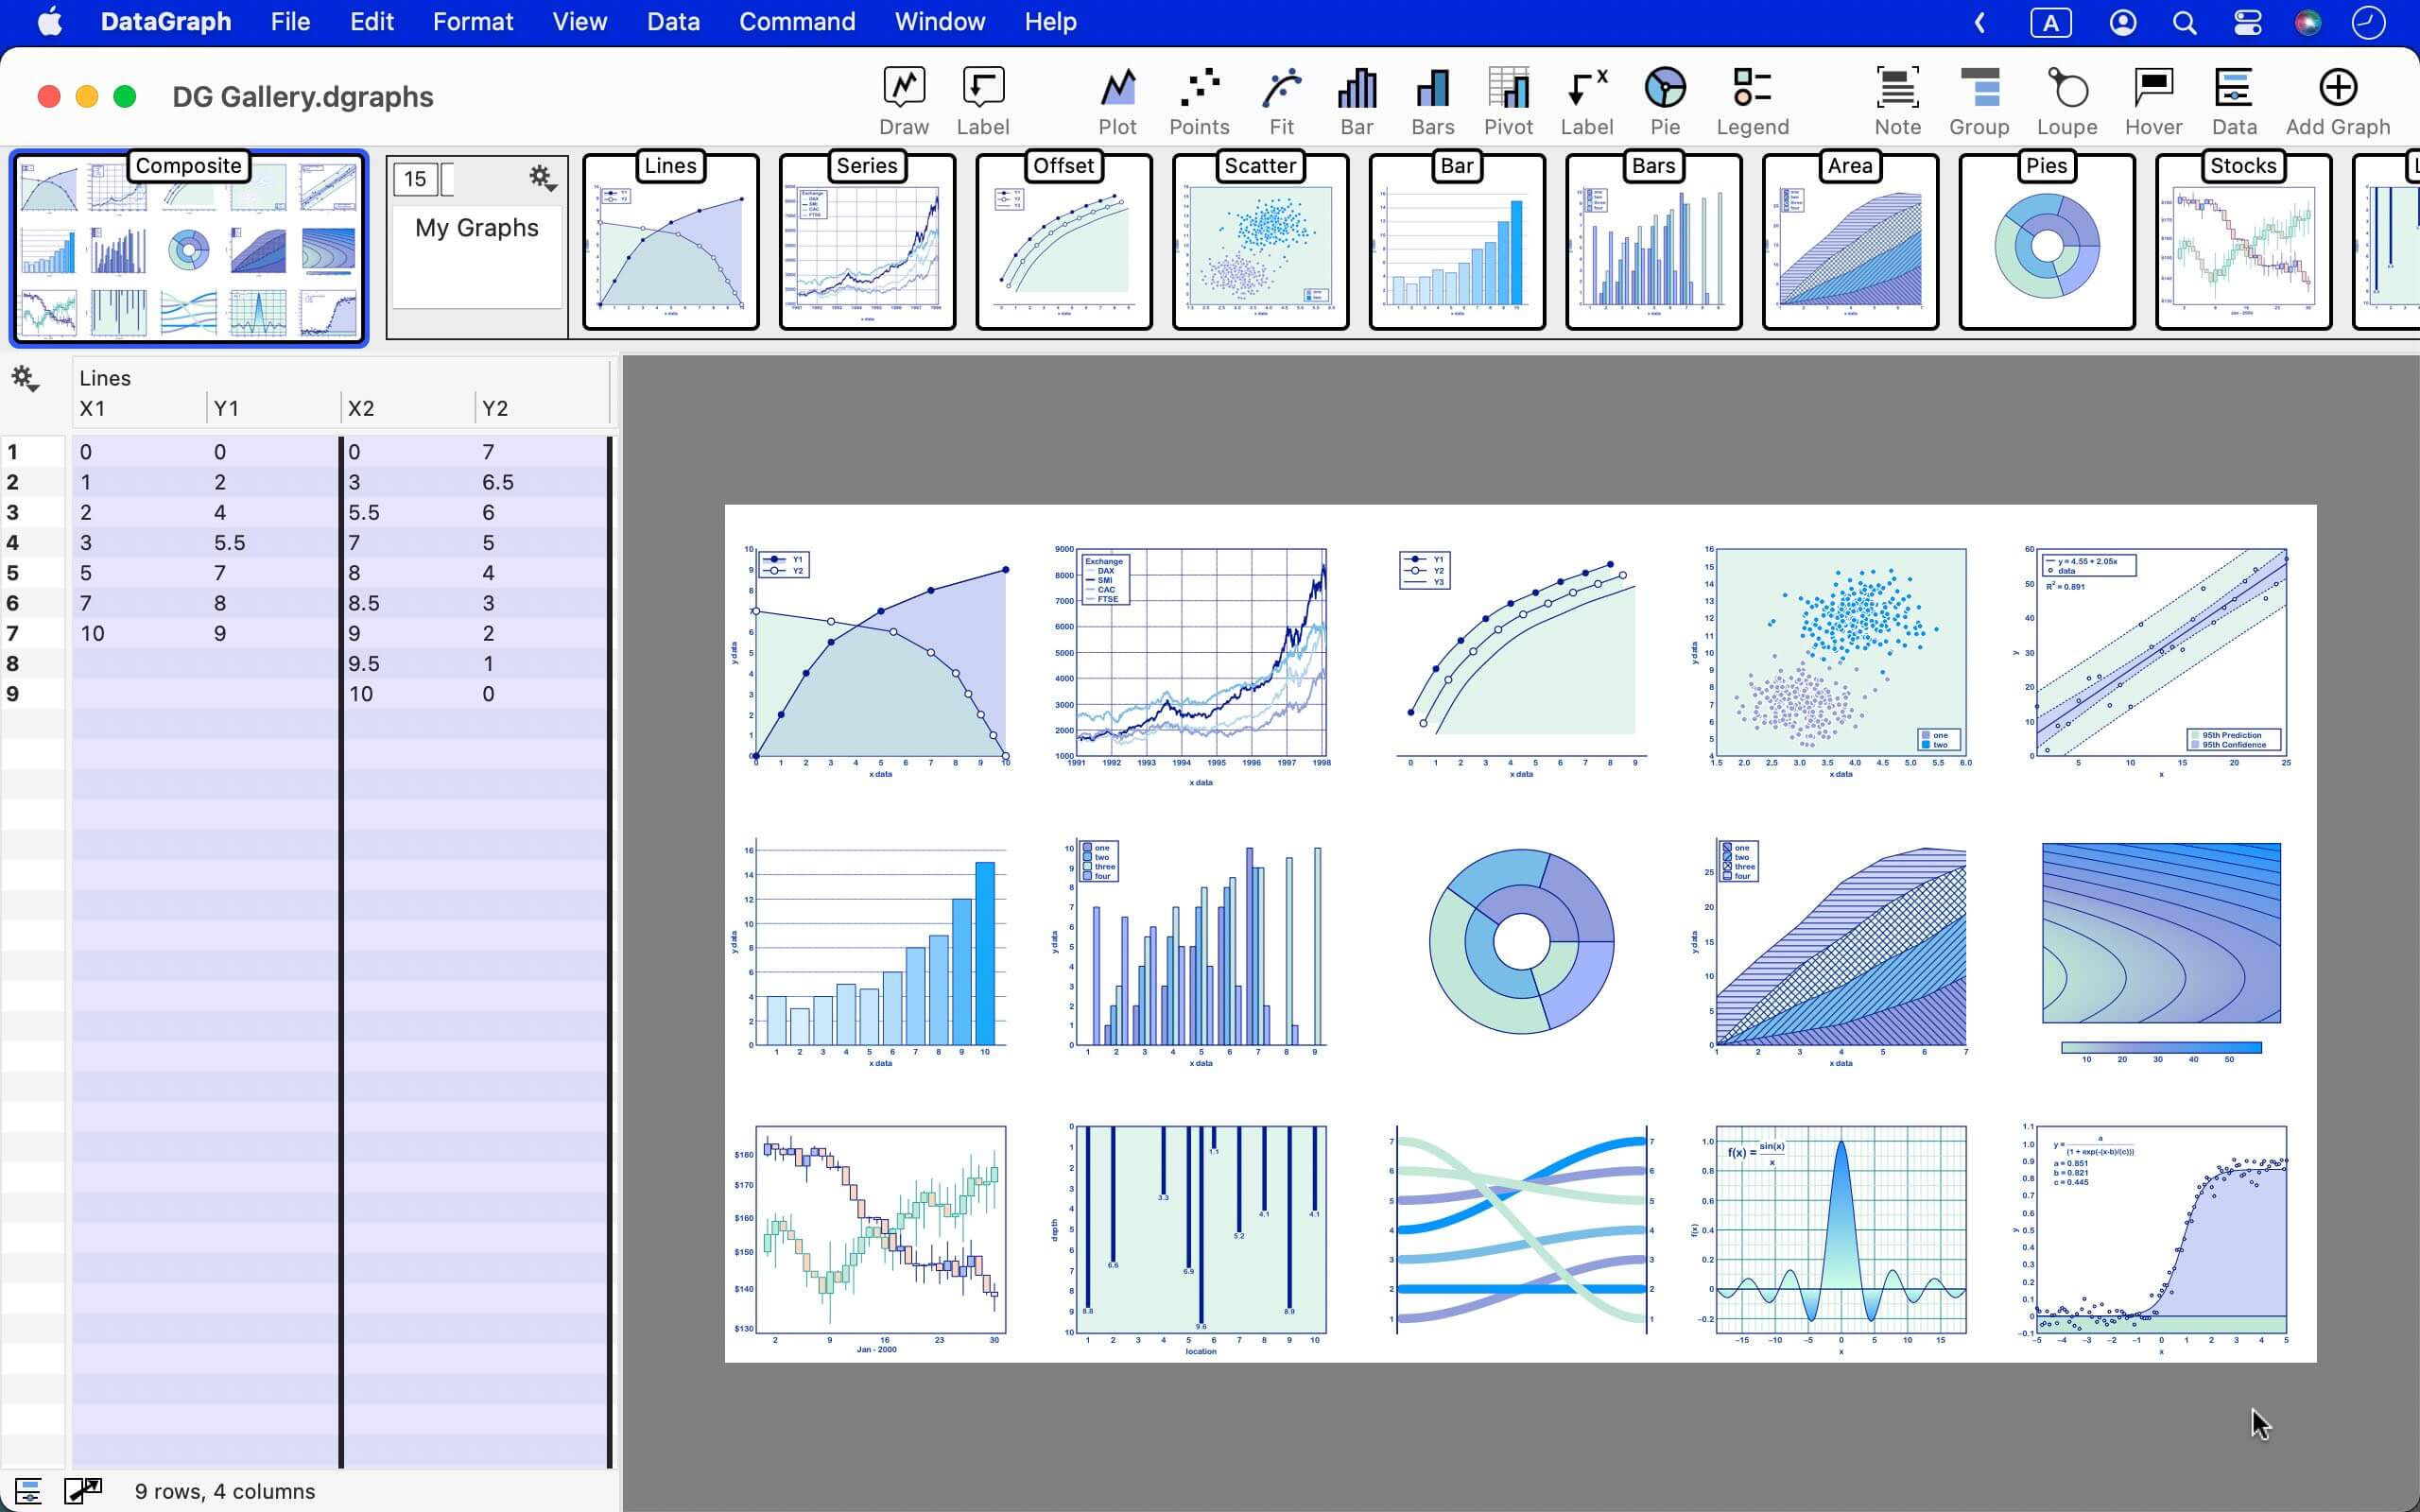
Task: Open gear menu in My Graphs panel
Action: click(542, 179)
